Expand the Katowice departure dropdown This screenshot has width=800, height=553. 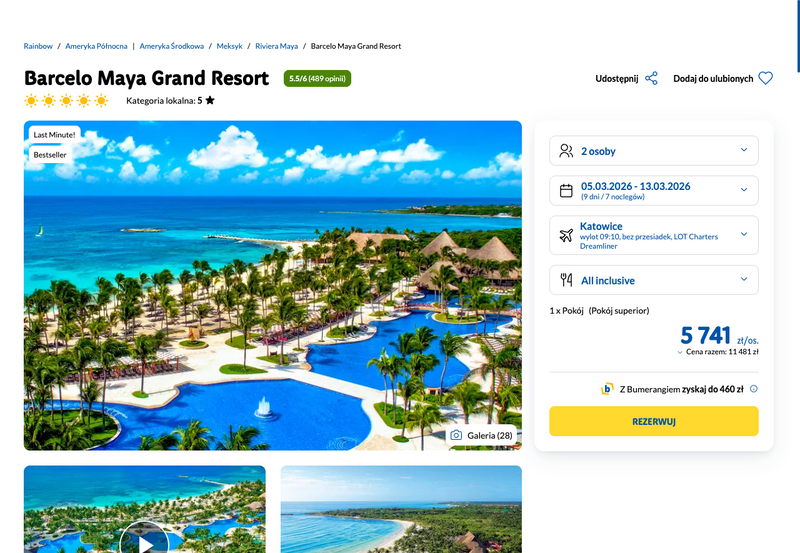[x=654, y=235]
